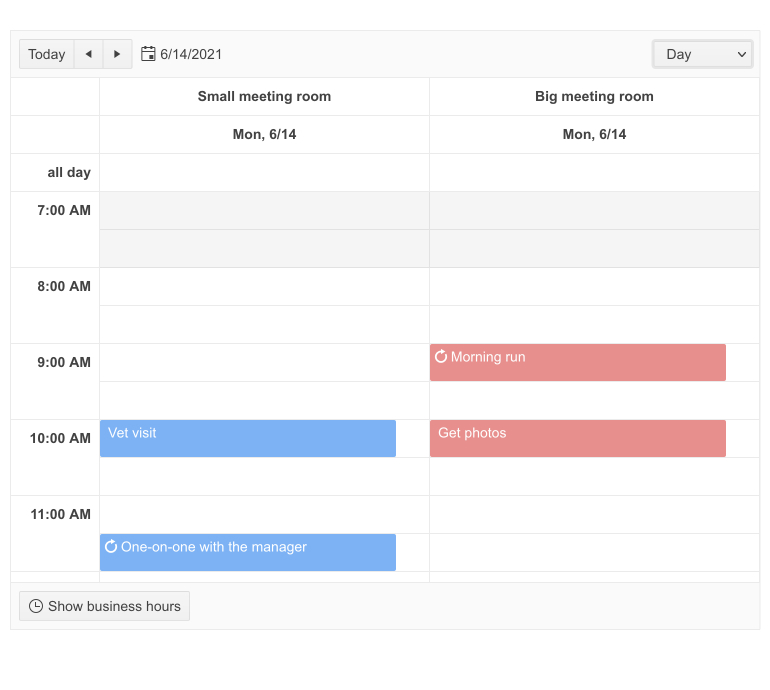
Task: Select the Get photos event
Action: coord(578,439)
